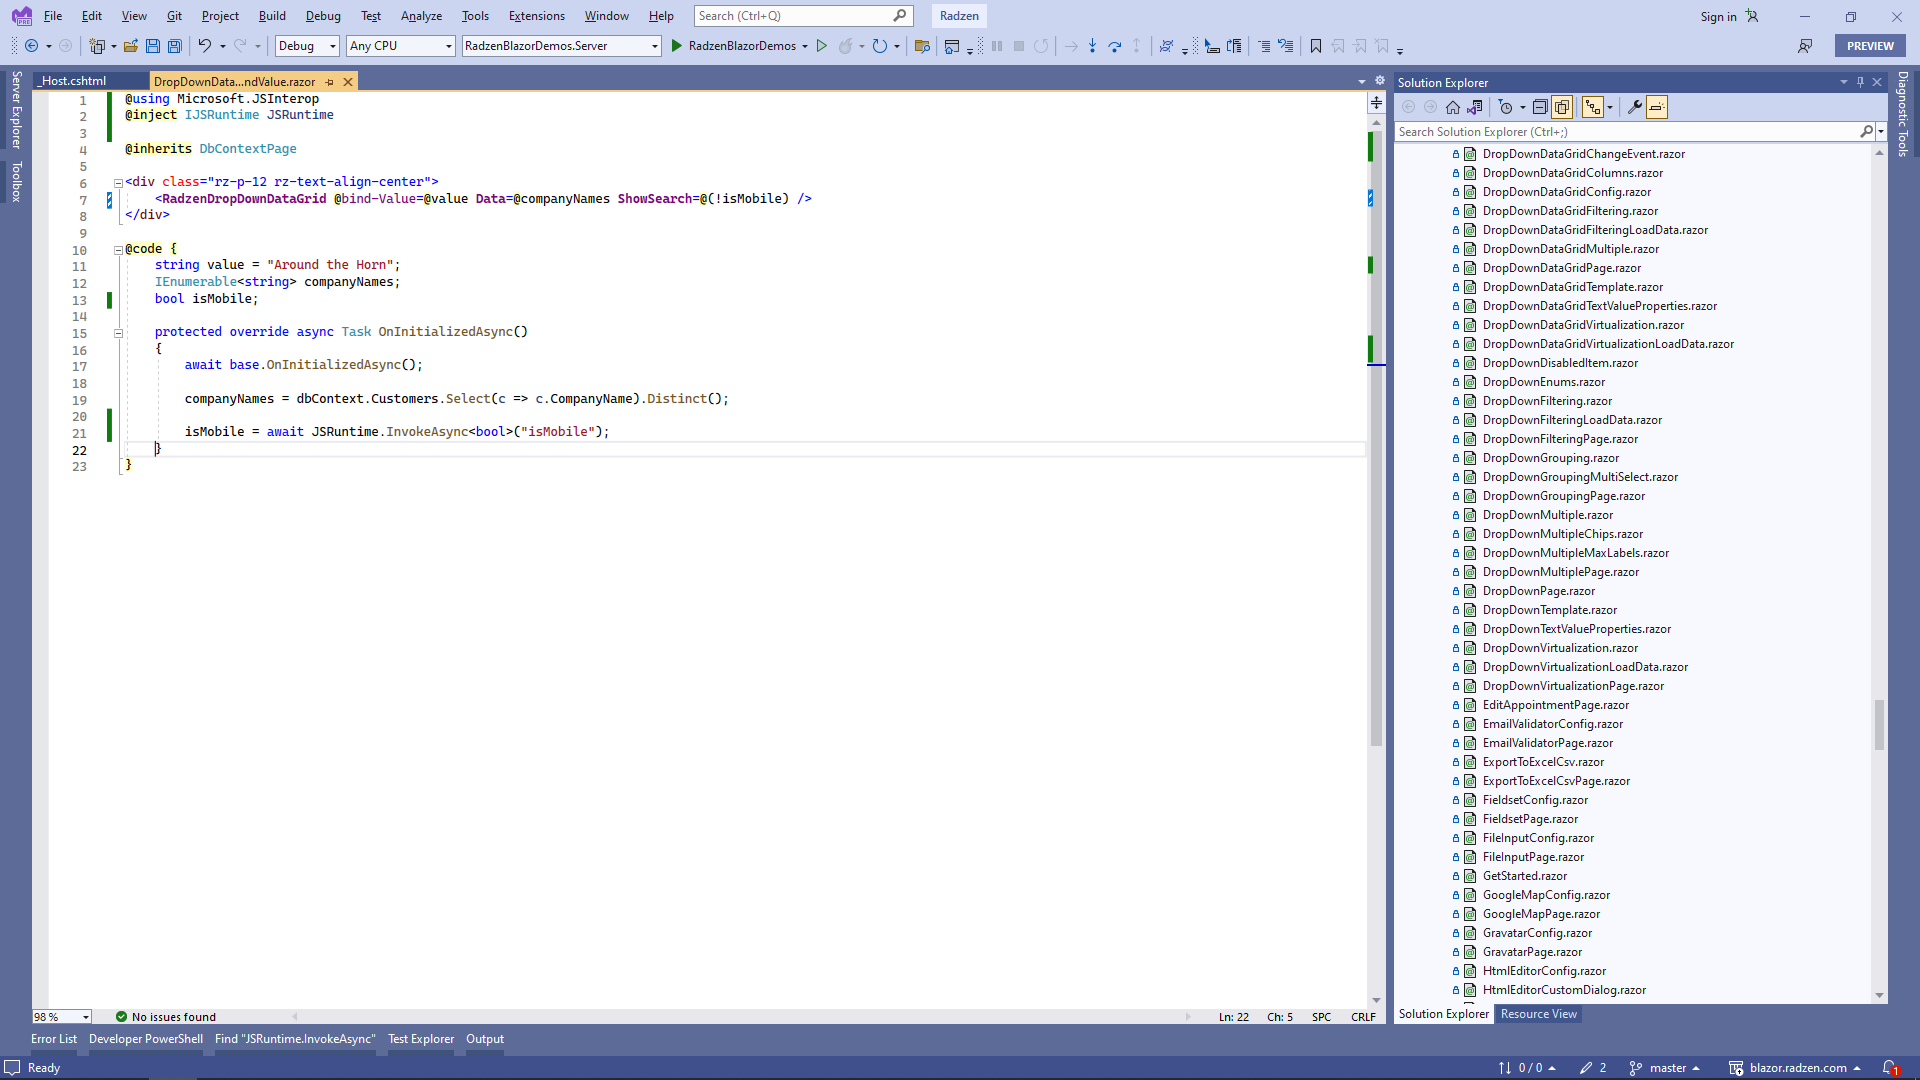Open the Analyze menu
Viewport: 1920px width, 1080px height.
(421, 16)
